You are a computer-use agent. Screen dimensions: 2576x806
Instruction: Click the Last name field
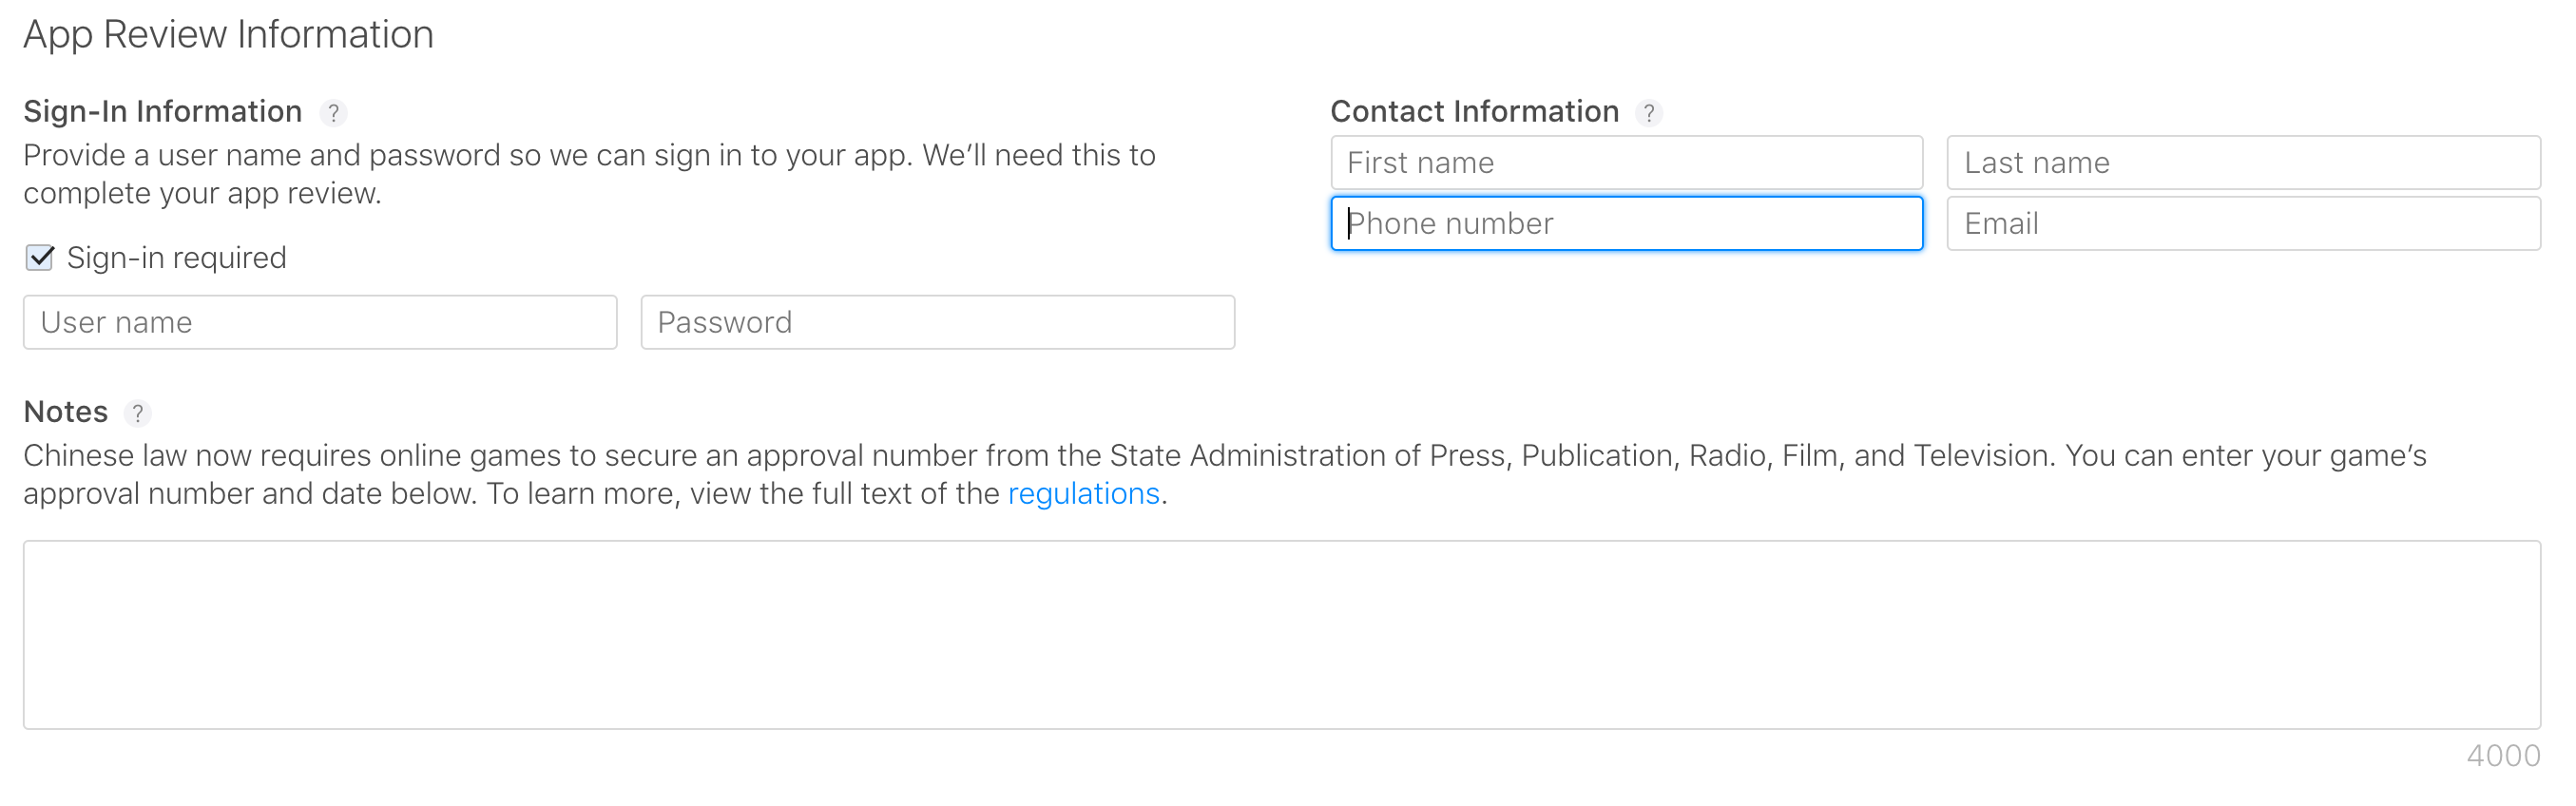(2243, 163)
